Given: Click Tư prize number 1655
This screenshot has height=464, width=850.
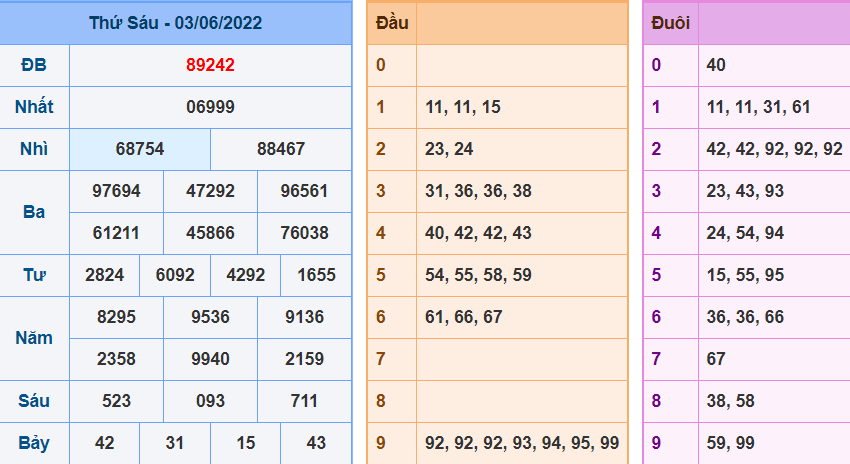Looking at the screenshot, I should tap(316, 275).
